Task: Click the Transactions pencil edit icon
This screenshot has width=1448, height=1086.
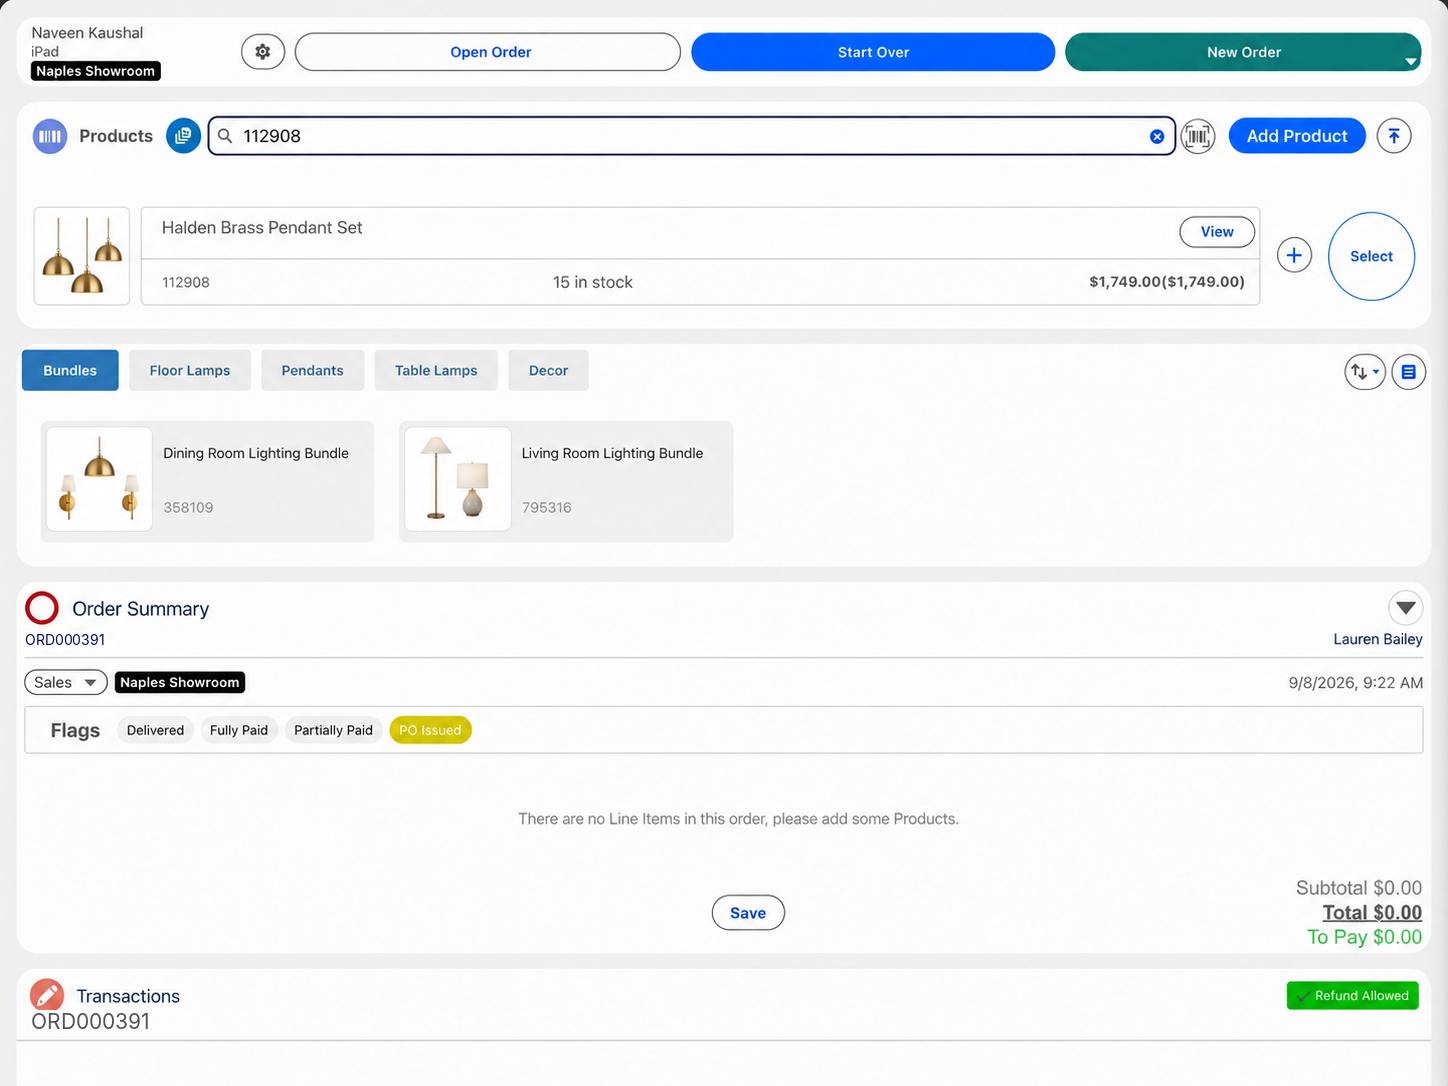Action: 47,995
